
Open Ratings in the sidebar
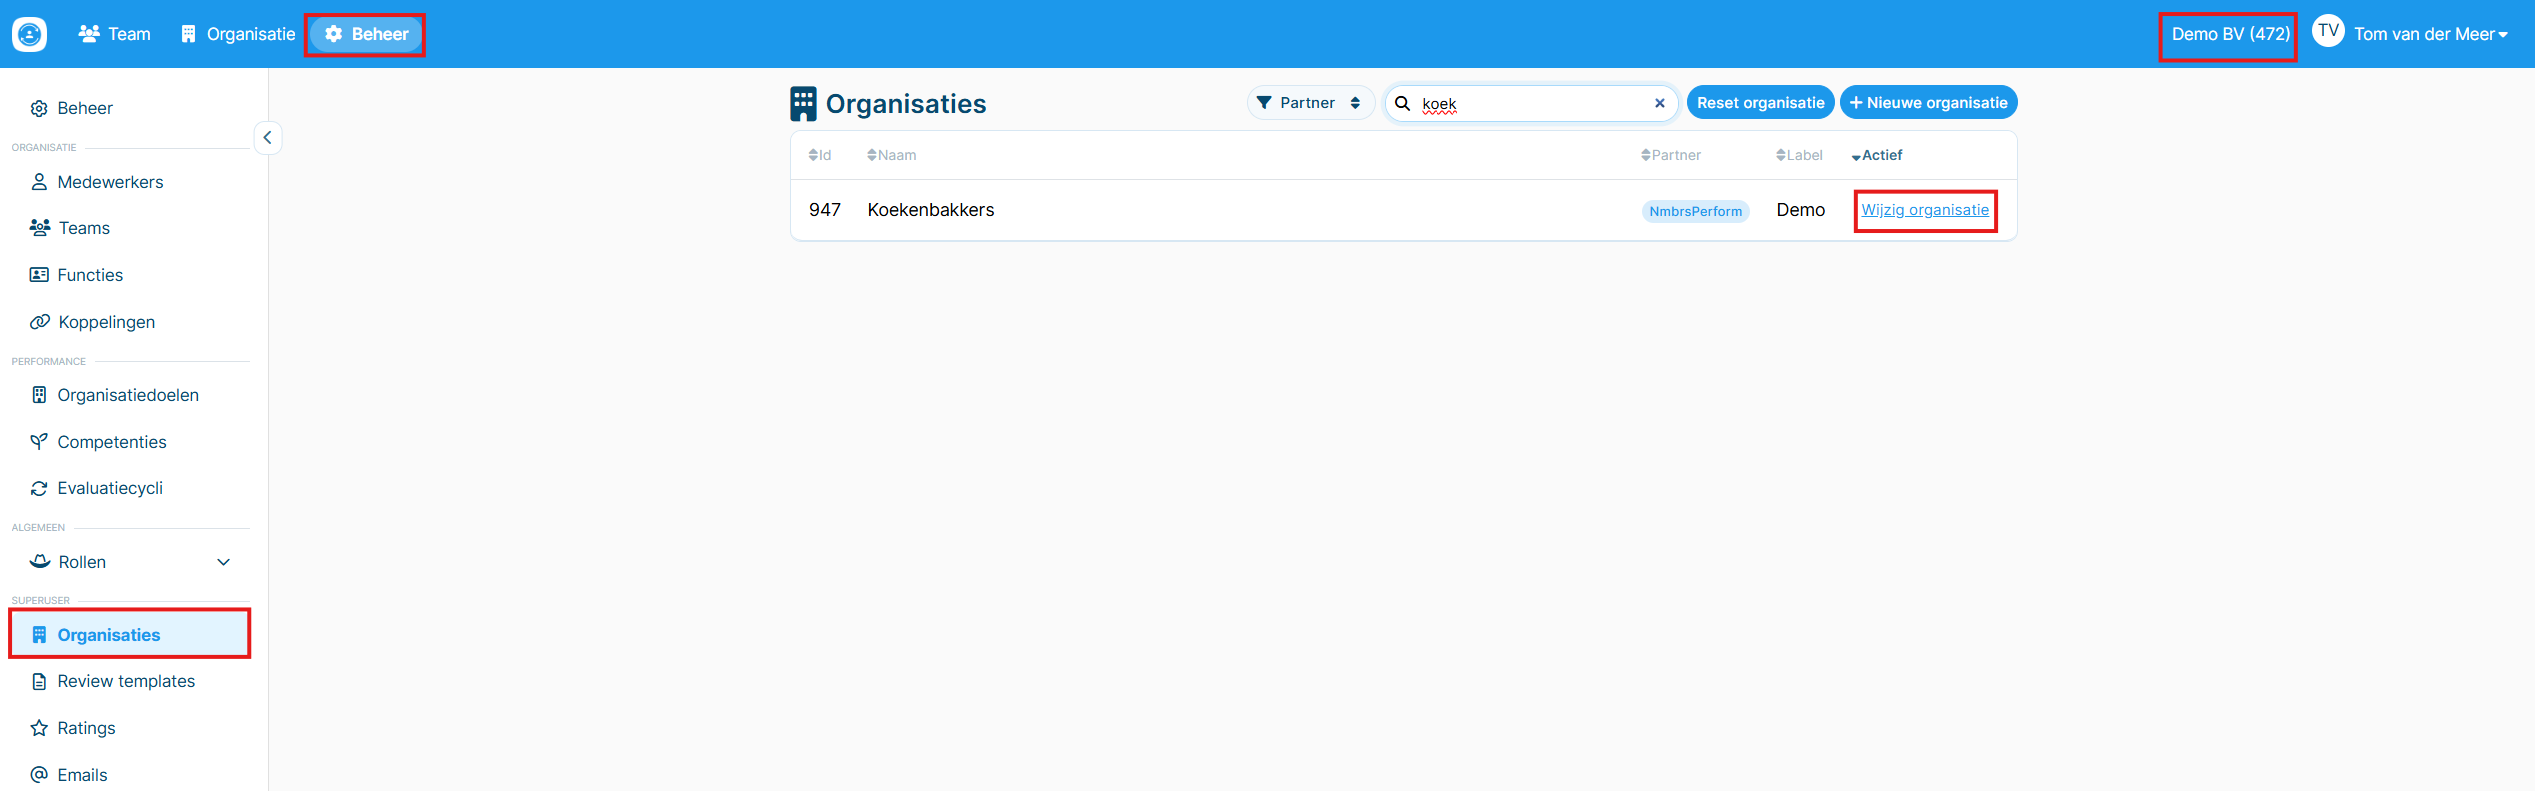click(86, 728)
